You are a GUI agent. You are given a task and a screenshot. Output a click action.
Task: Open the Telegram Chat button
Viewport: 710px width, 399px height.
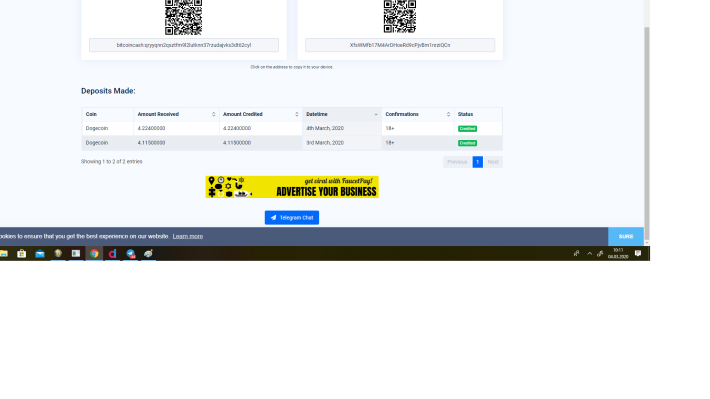coord(292,218)
